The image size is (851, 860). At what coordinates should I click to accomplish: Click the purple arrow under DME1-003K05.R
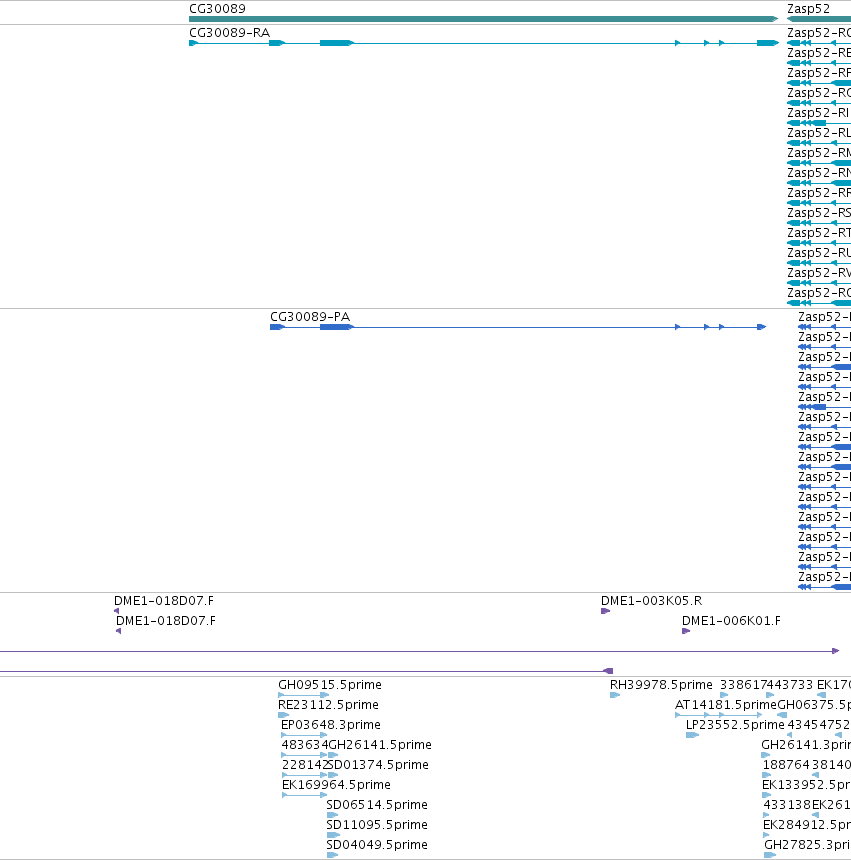click(x=605, y=611)
